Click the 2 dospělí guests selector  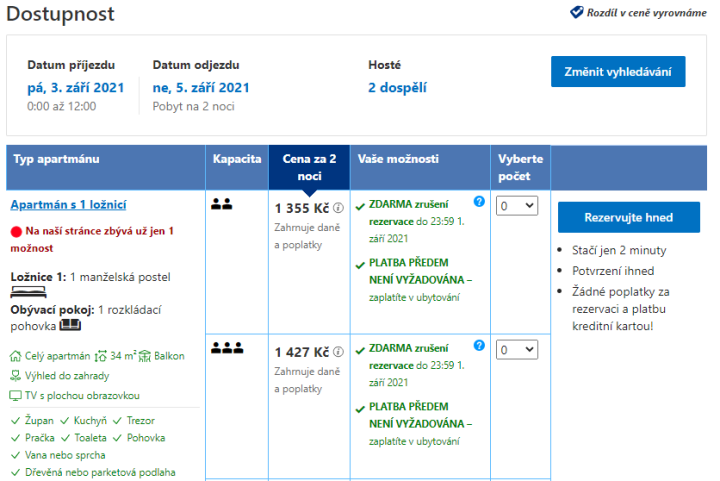tap(397, 87)
